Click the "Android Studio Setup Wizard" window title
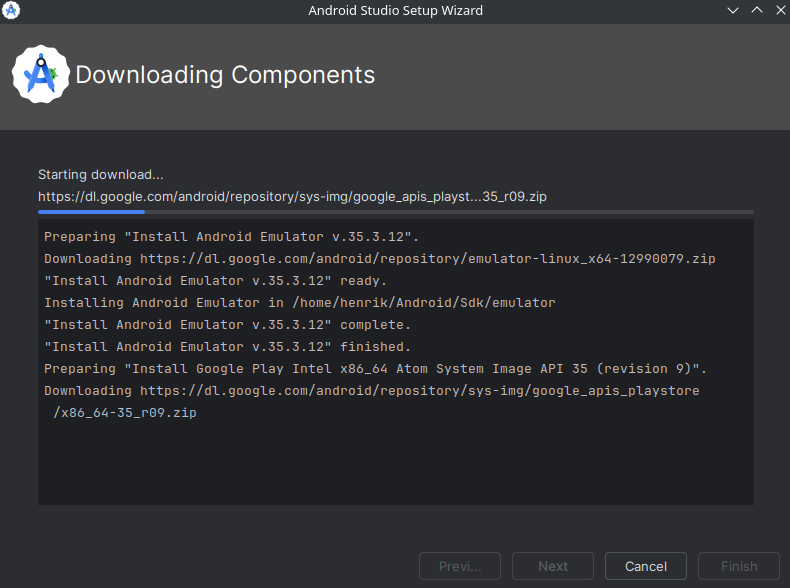Image resolution: width=790 pixels, height=588 pixels. [396, 11]
